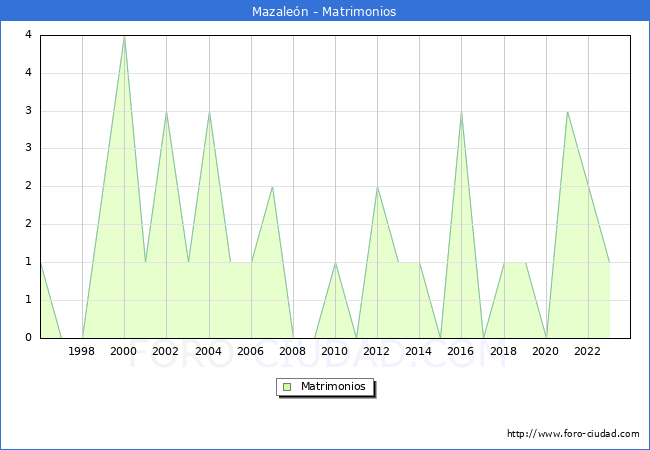Click x-axis label 2000

click(x=124, y=351)
